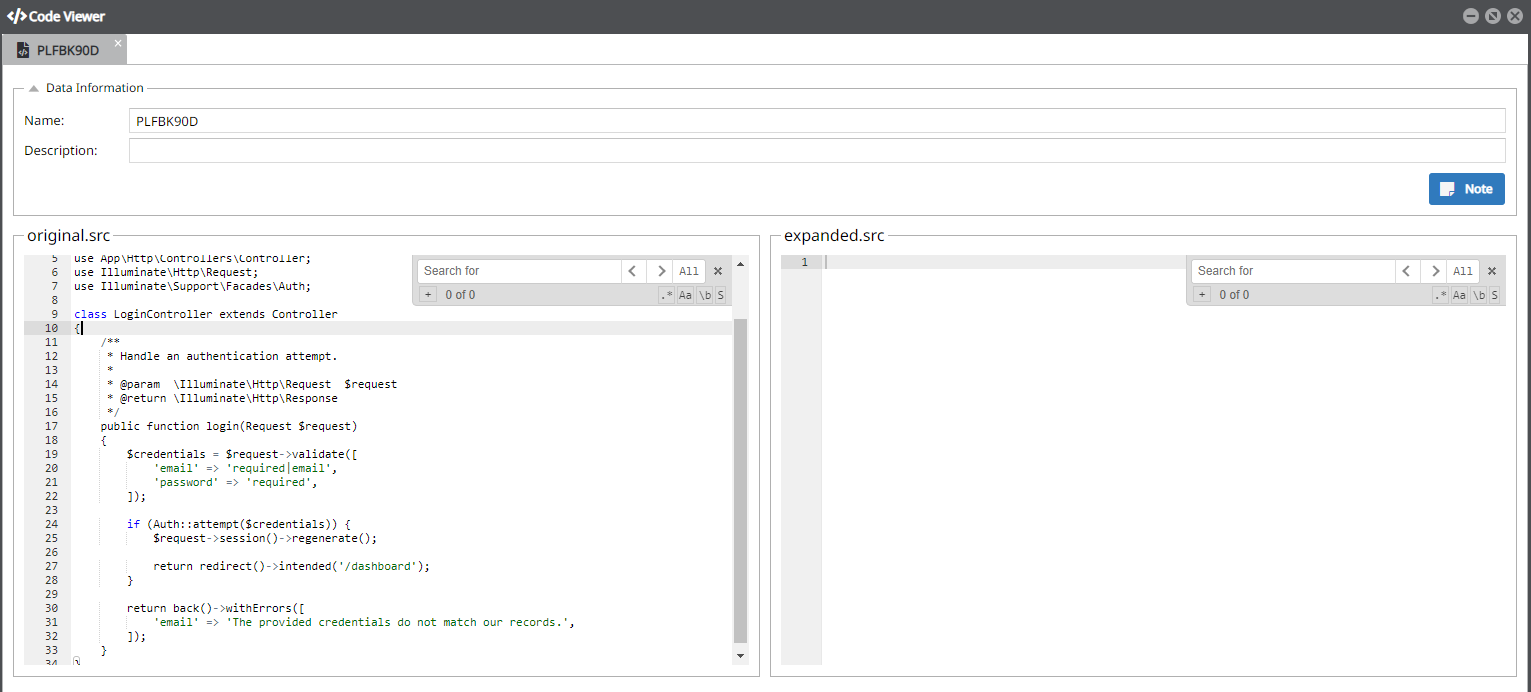Toggle regex search in original.src
The height and width of the screenshot is (692, 1531).
[666, 295]
